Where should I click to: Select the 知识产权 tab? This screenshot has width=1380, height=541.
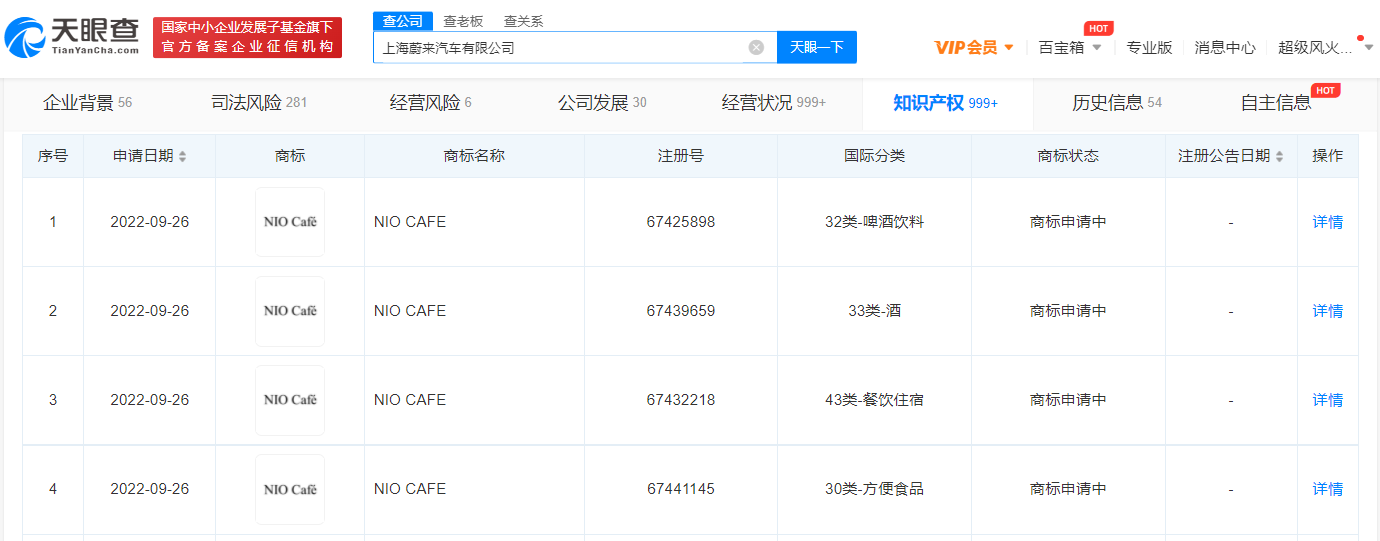(x=945, y=103)
